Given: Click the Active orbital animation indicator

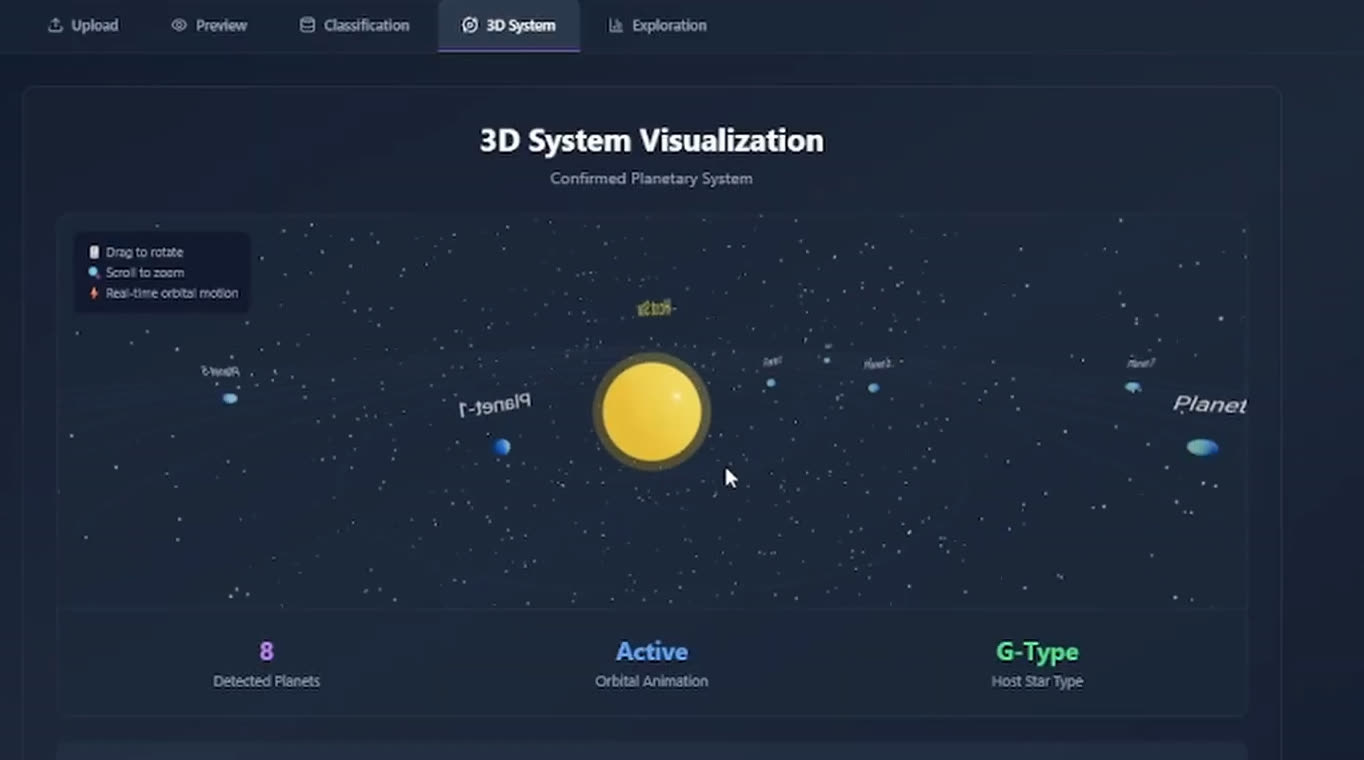Looking at the screenshot, I should (x=651, y=651).
